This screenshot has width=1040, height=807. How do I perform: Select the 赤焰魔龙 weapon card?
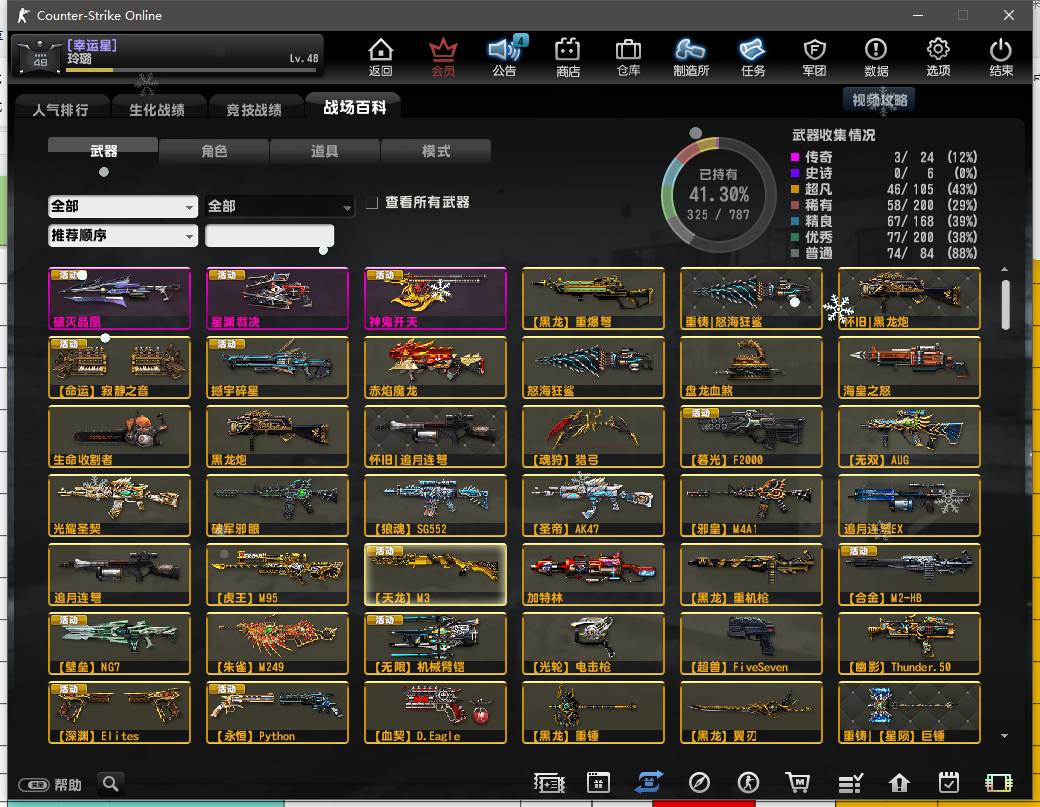click(435, 367)
